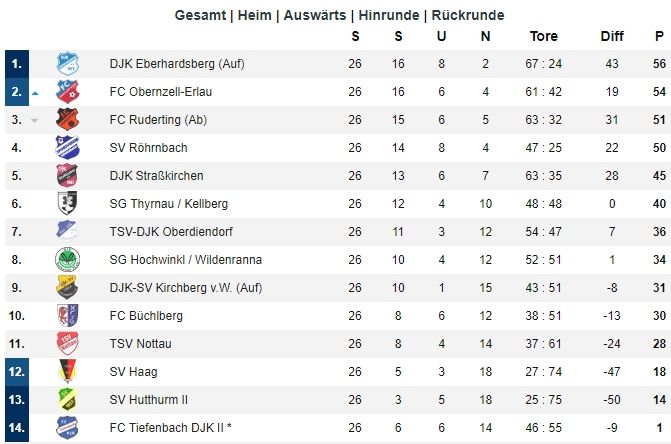Select the Hinrunde table view
The width and height of the screenshot is (671, 444).
pos(389,15)
